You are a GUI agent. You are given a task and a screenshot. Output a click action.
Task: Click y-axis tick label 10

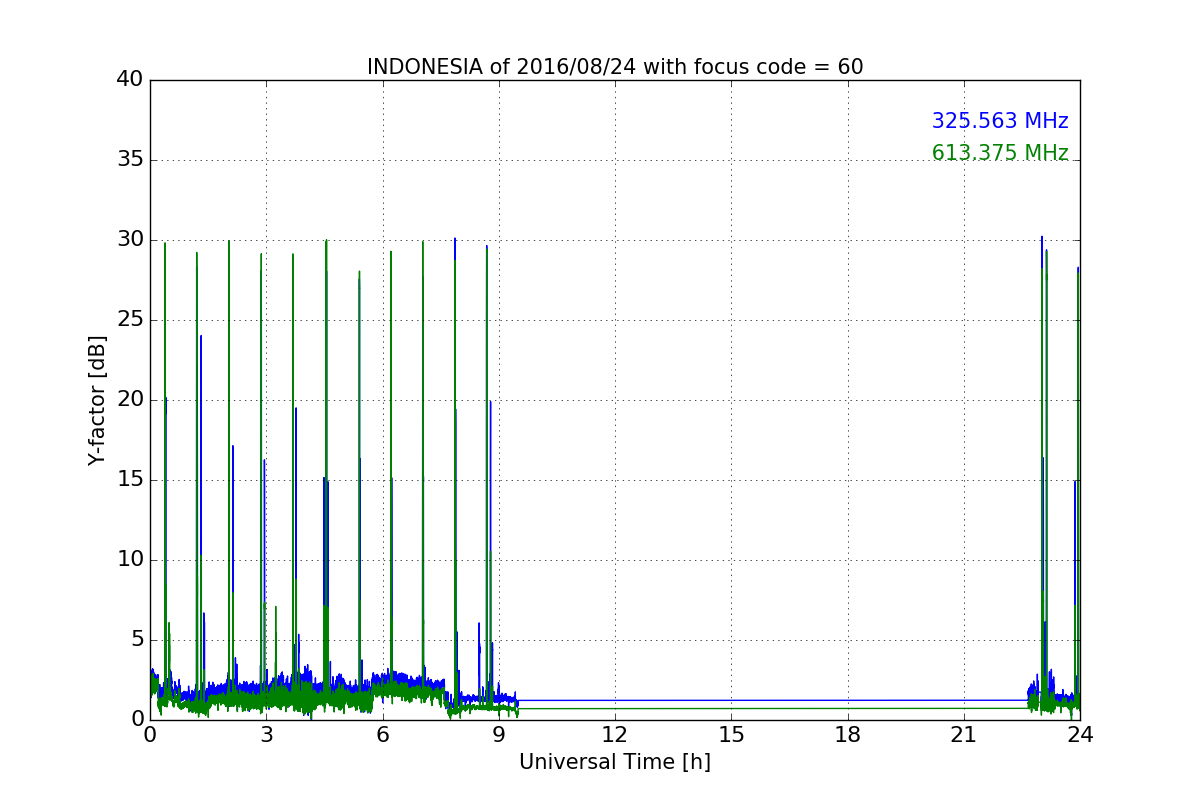click(x=130, y=560)
